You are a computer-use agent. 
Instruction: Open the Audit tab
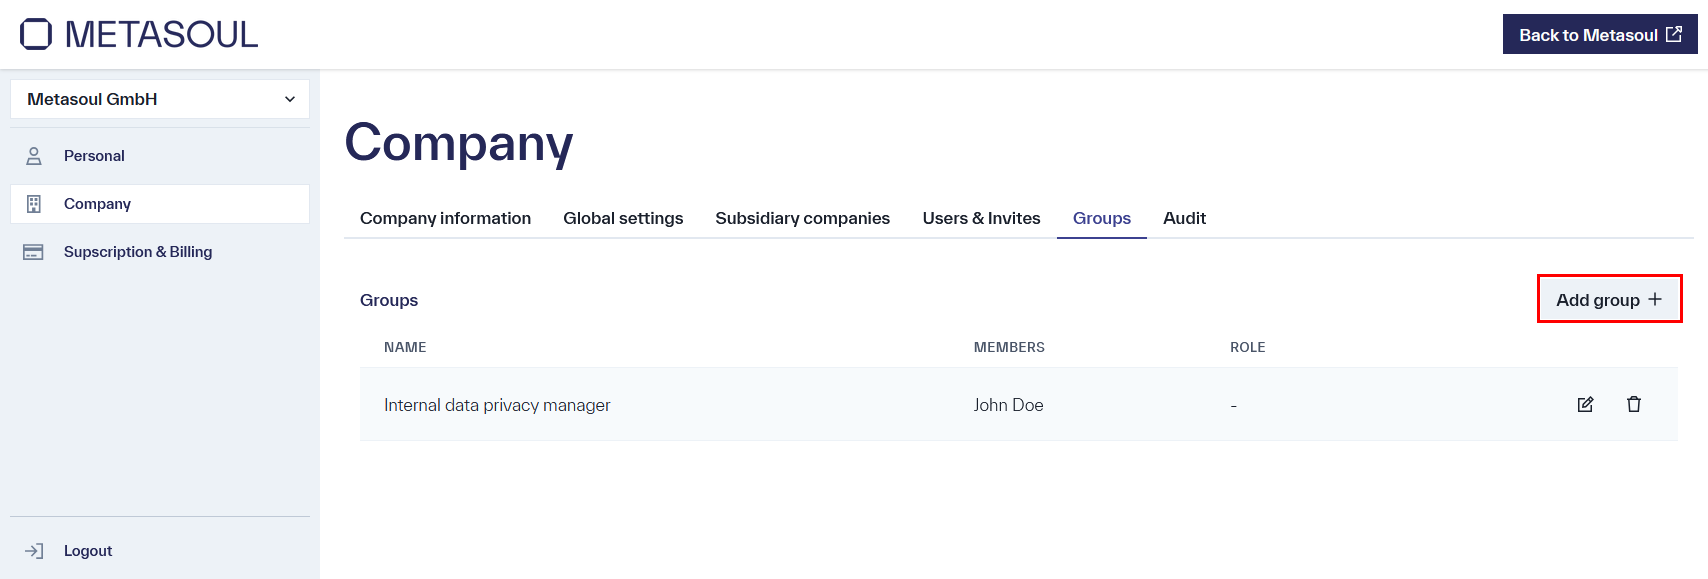pyautogui.click(x=1184, y=218)
